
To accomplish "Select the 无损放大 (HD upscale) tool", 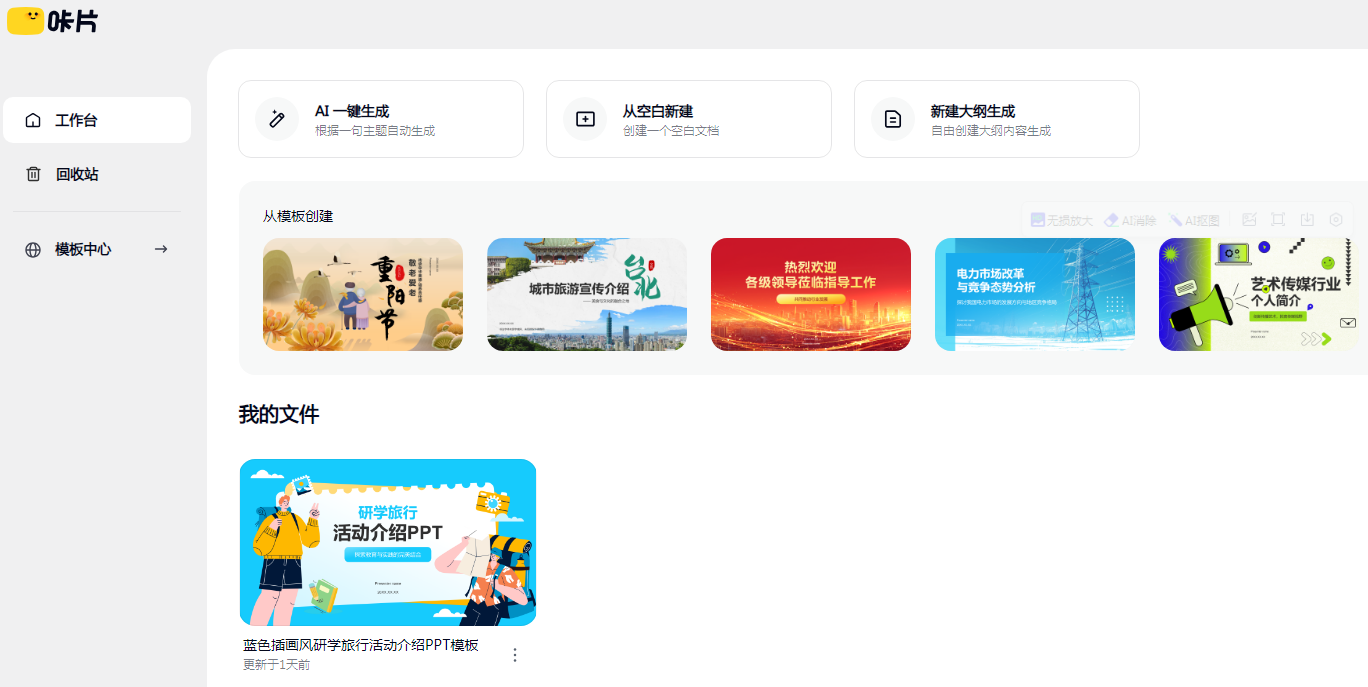I will pyautogui.click(x=1060, y=219).
